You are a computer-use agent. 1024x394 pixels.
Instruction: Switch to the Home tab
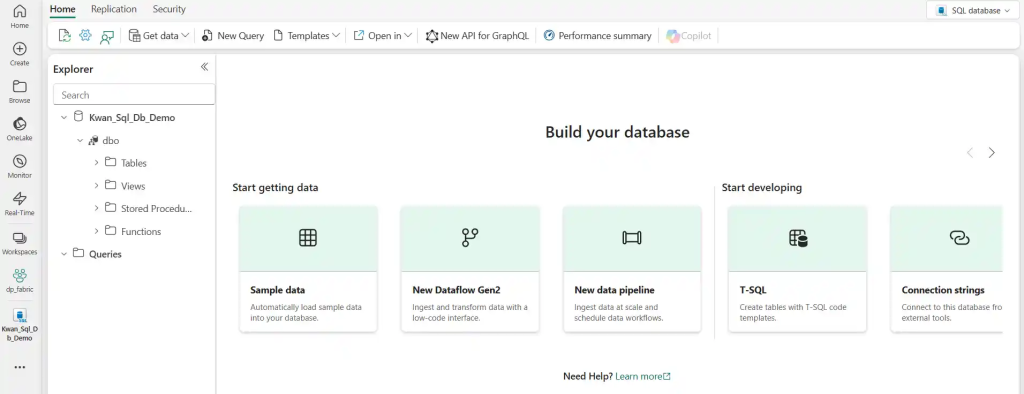pos(63,9)
